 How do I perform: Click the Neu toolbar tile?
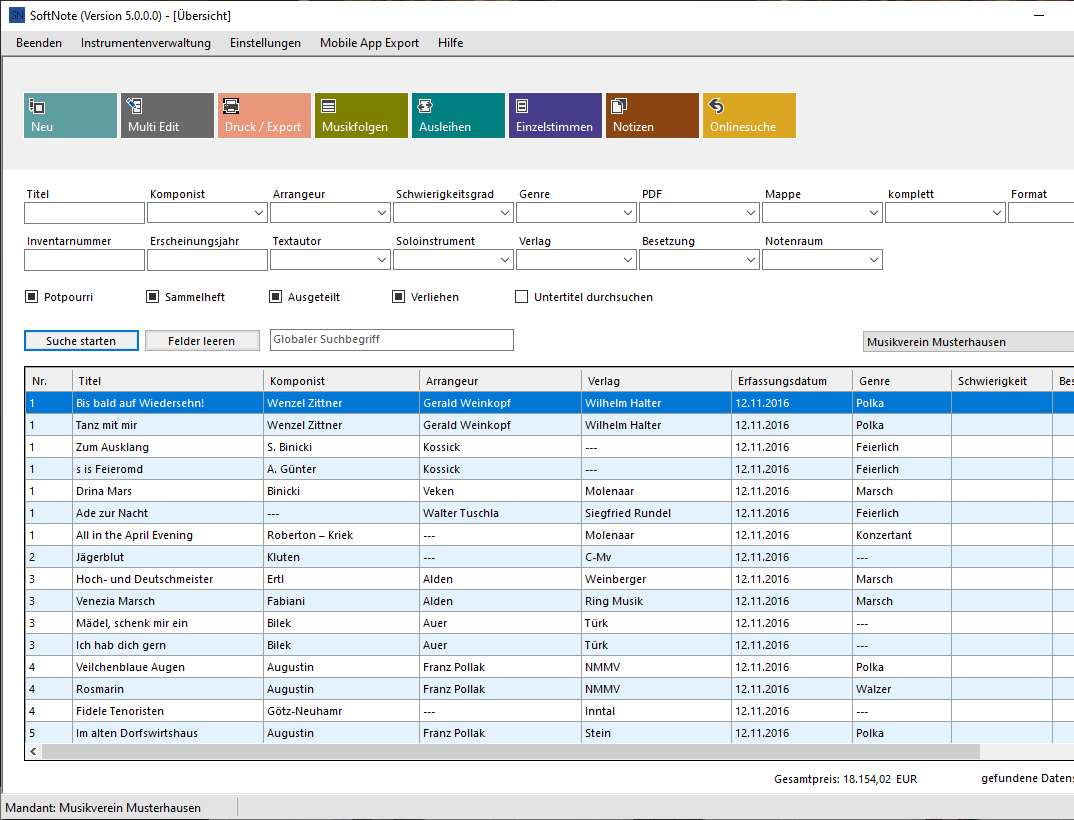pyautogui.click(x=70, y=115)
